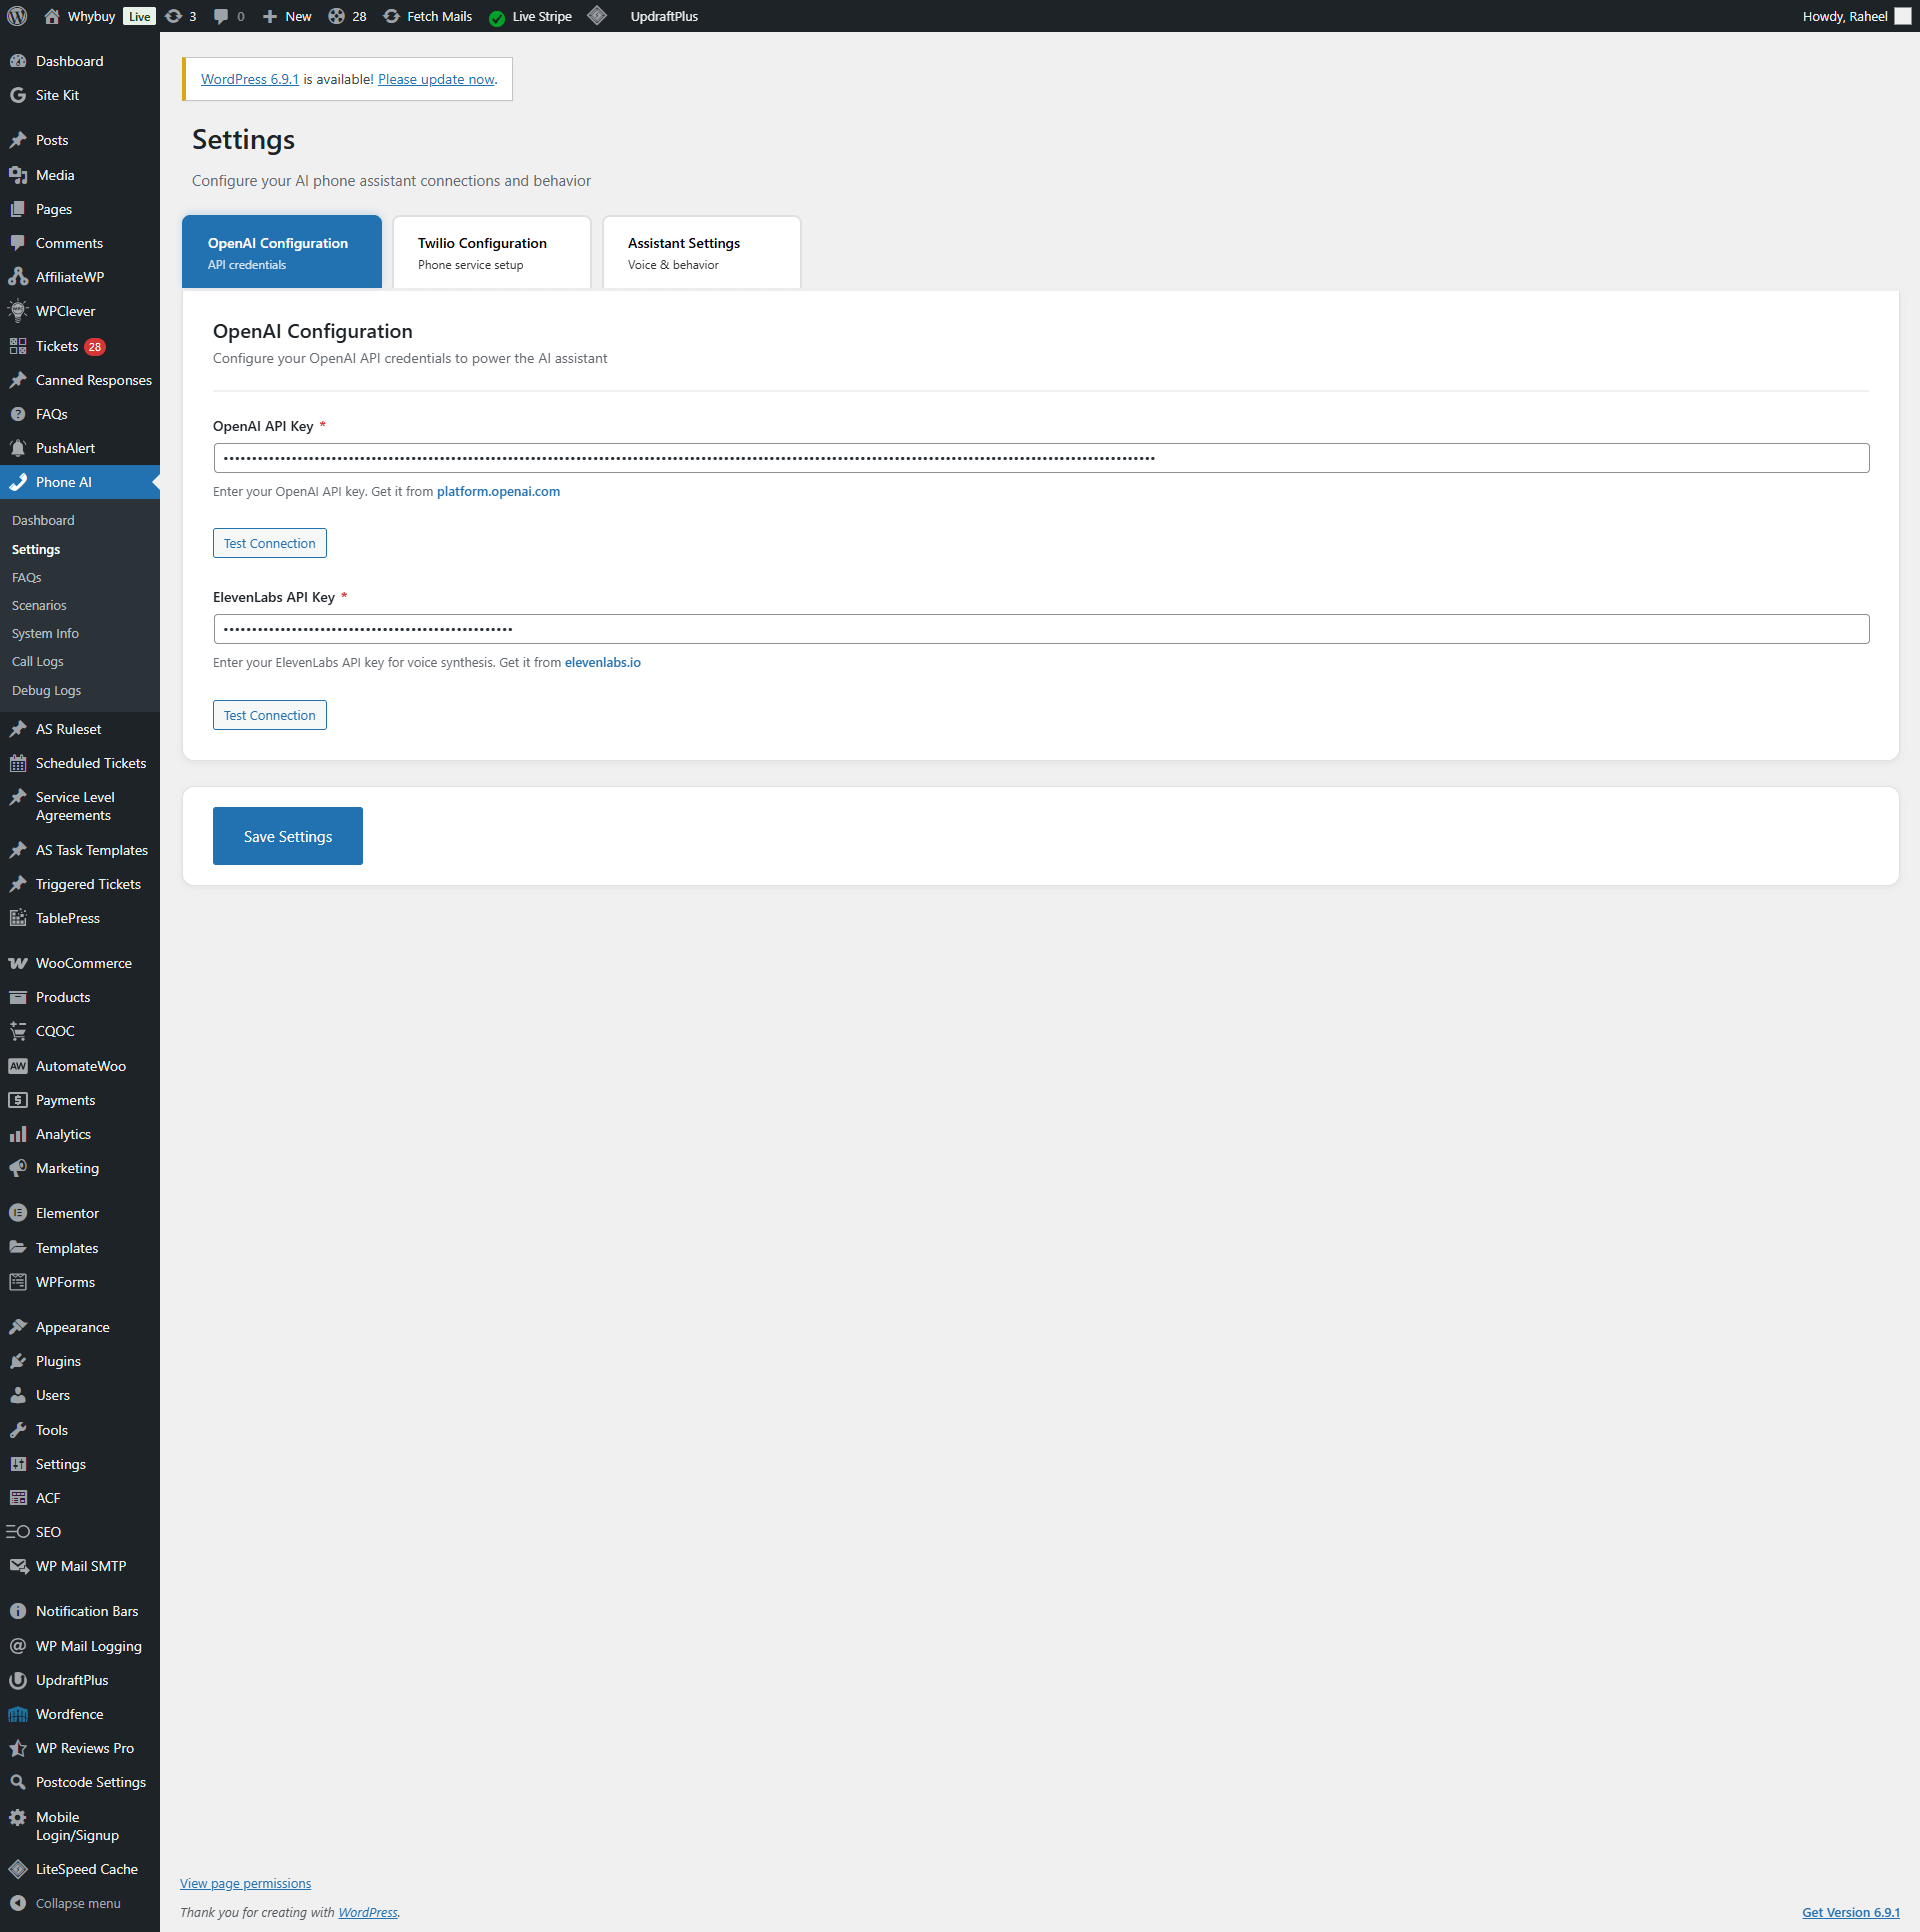1920x1932 pixels.
Task: Open the comments bubble icon
Action: [x=221, y=16]
